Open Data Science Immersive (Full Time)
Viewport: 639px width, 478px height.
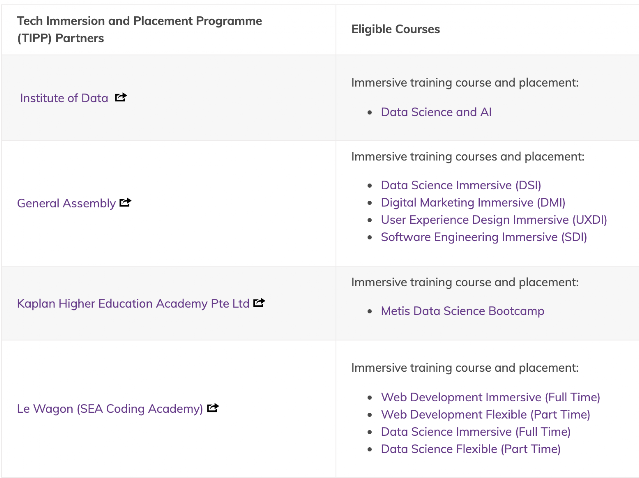pyautogui.click(x=476, y=432)
